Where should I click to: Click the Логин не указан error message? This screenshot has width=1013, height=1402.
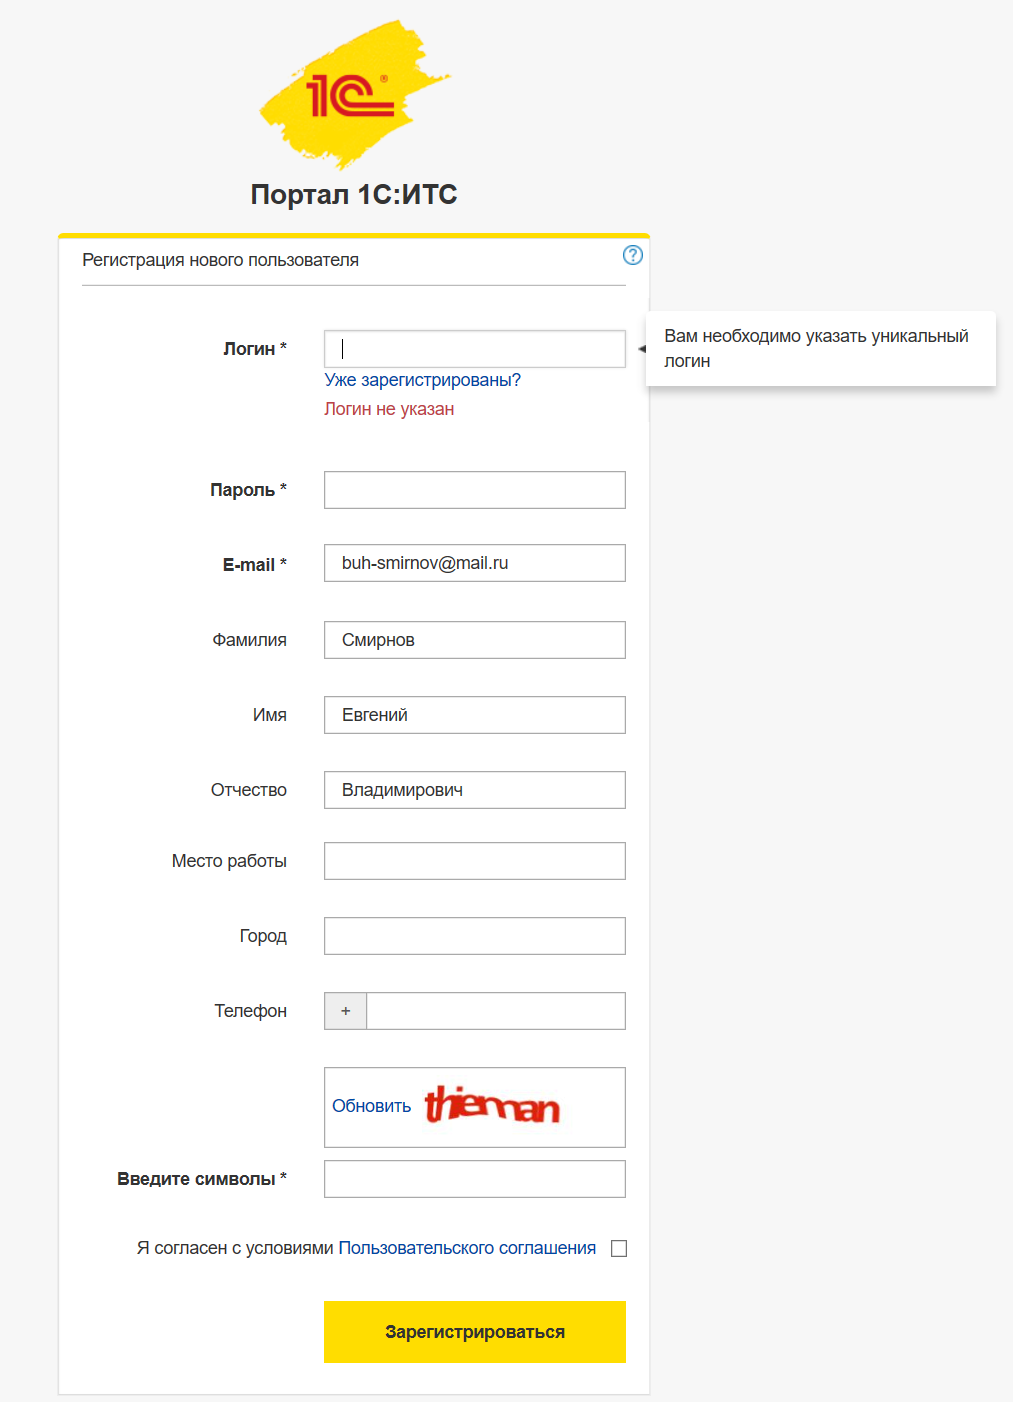(x=389, y=409)
